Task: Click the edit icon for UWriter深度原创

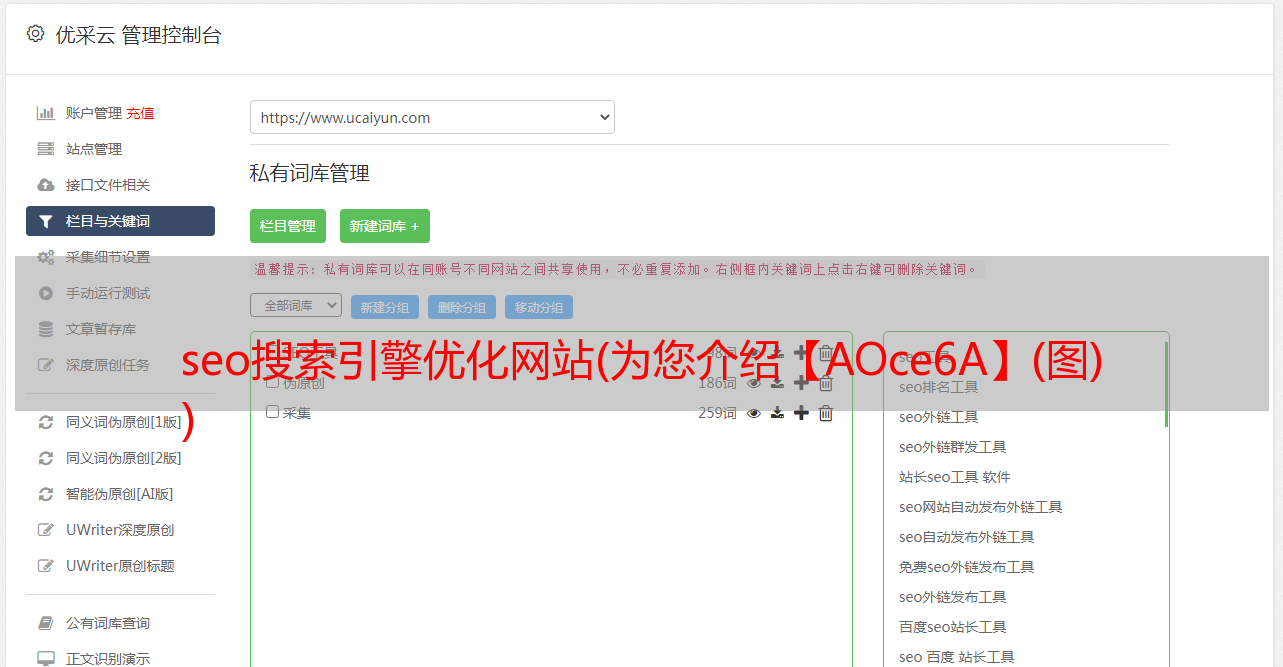Action: click(46, 530)
